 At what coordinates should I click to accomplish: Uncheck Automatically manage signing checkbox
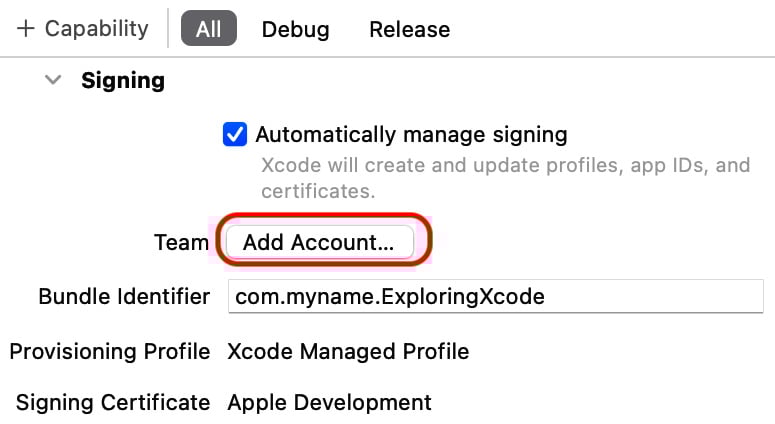[x=235, y=134]
